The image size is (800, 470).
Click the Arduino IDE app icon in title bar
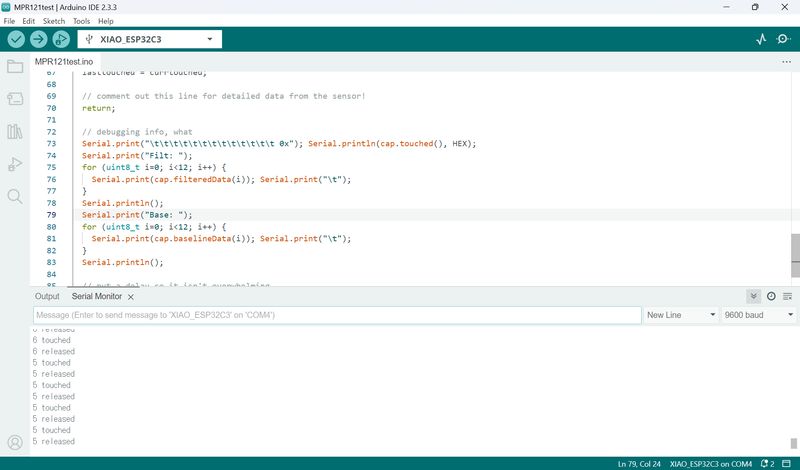6,7
